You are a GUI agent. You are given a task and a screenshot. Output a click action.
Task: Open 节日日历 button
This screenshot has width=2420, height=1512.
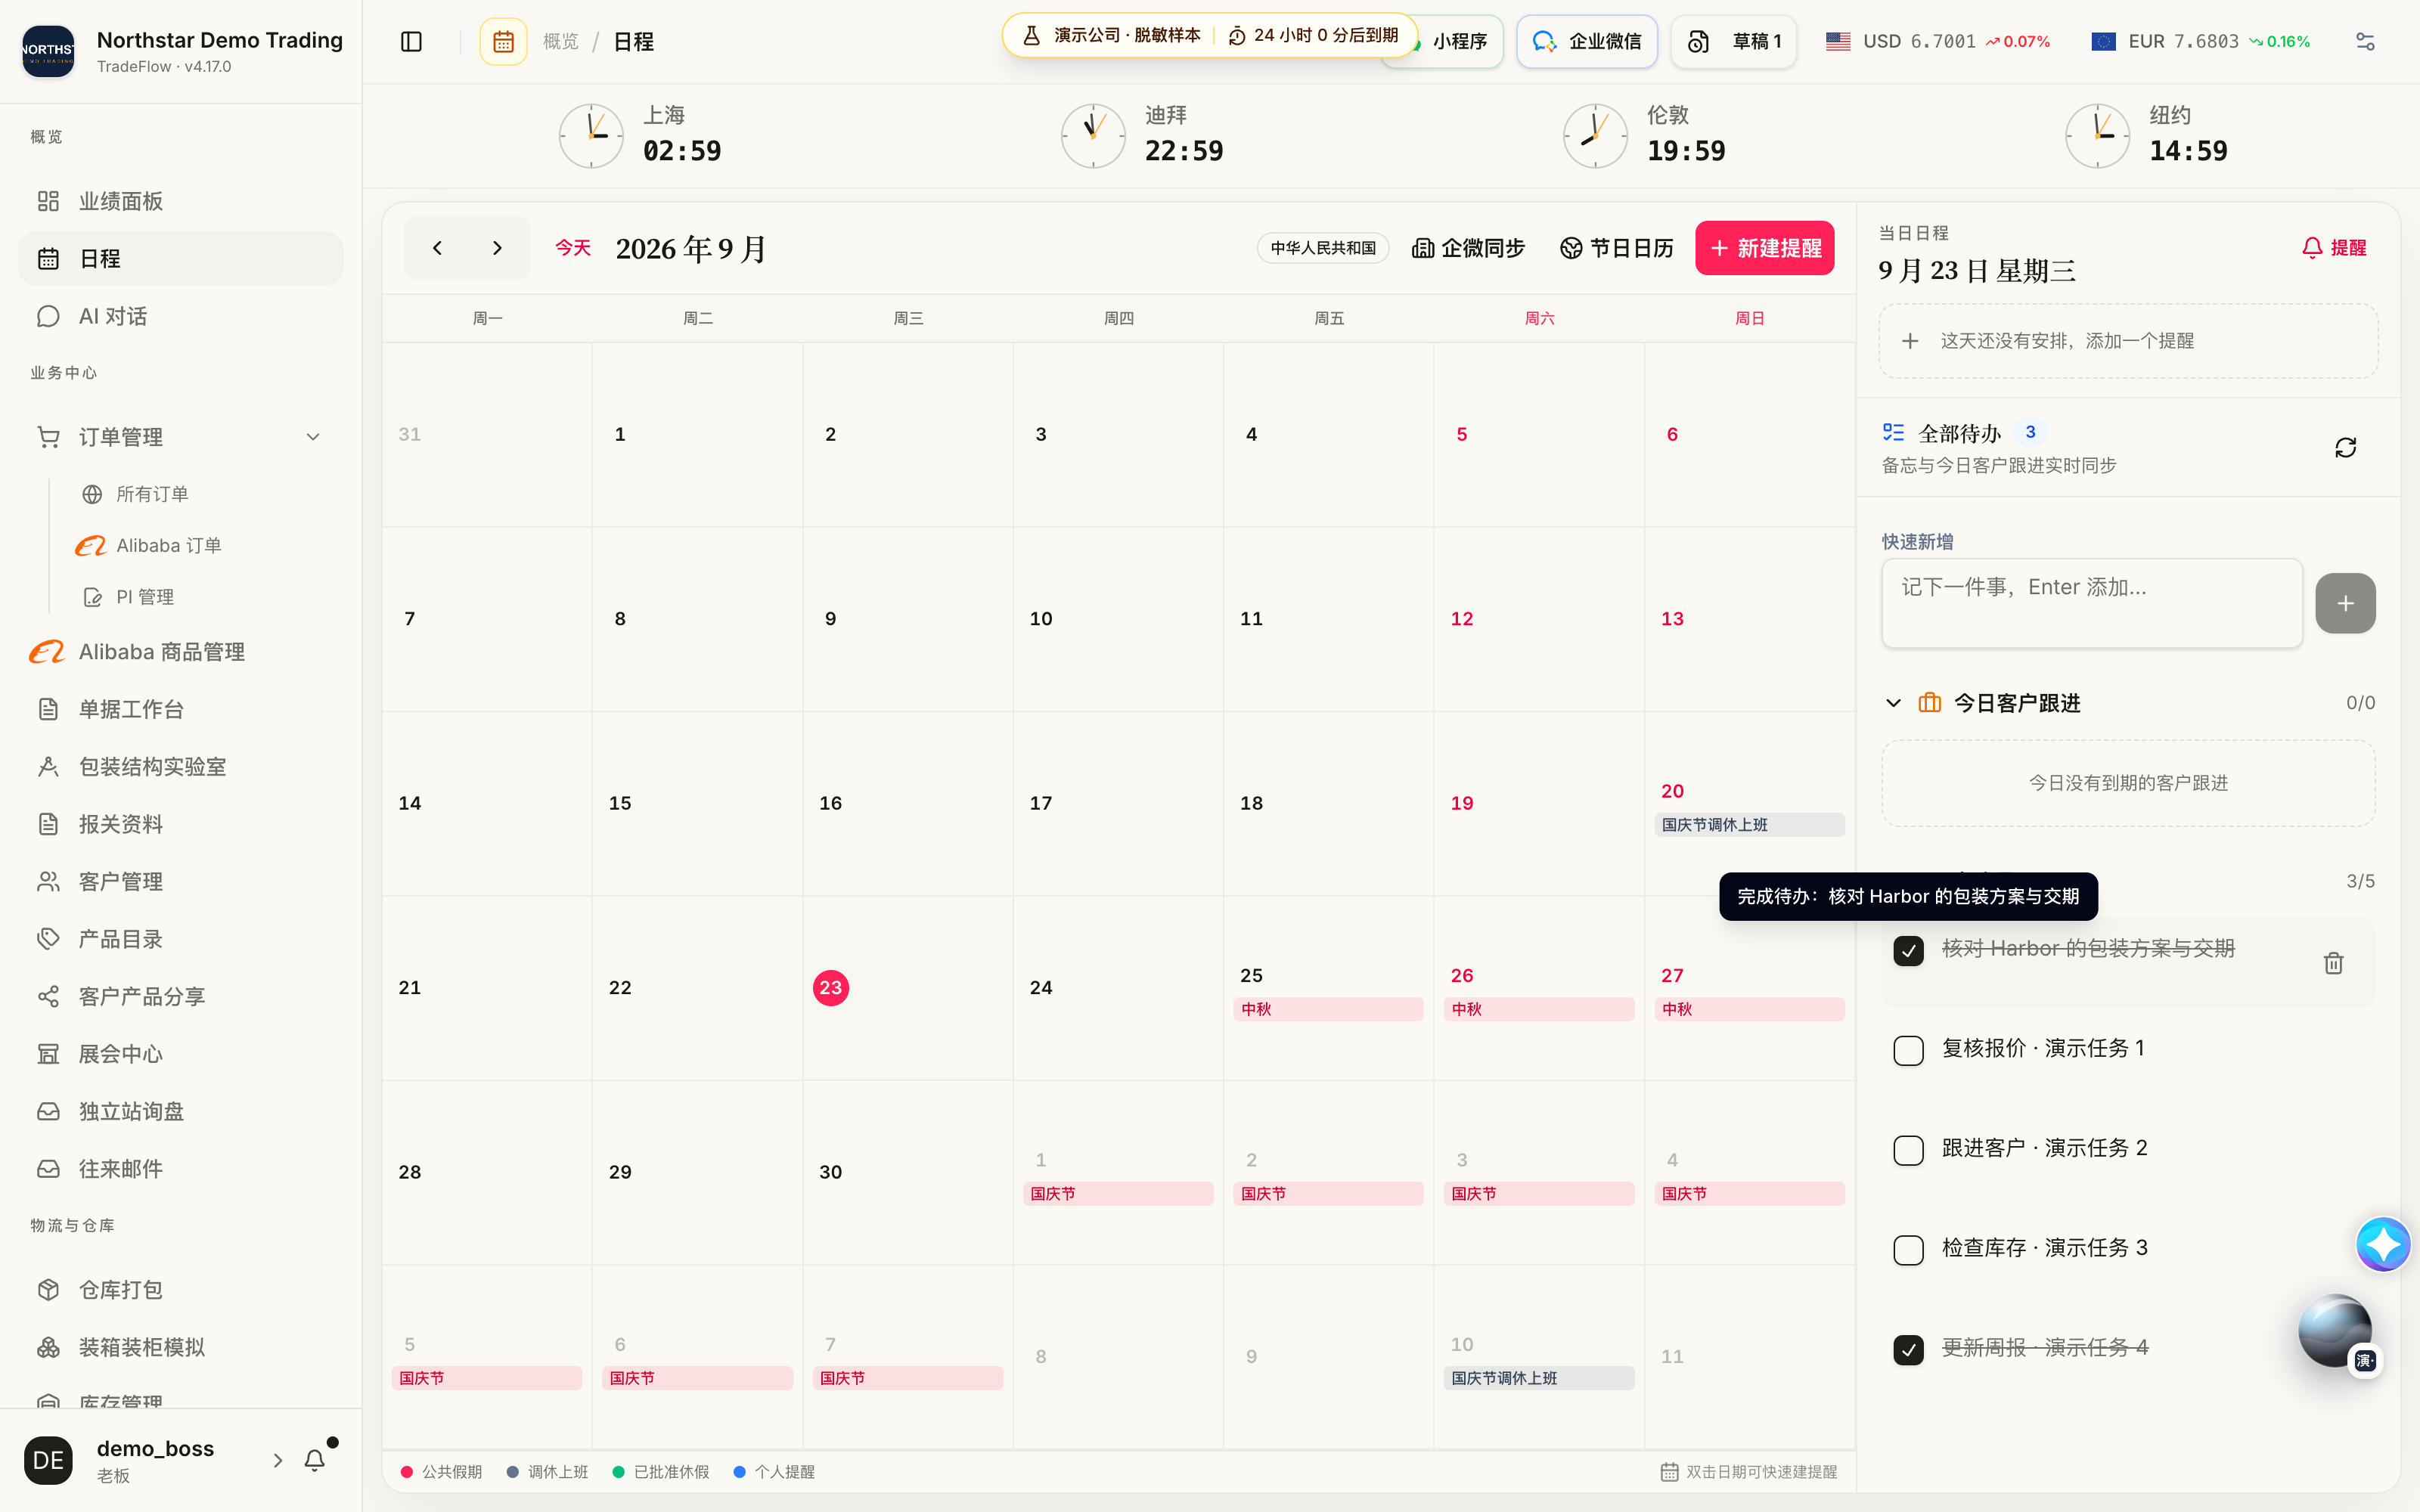click(1617, 248)
